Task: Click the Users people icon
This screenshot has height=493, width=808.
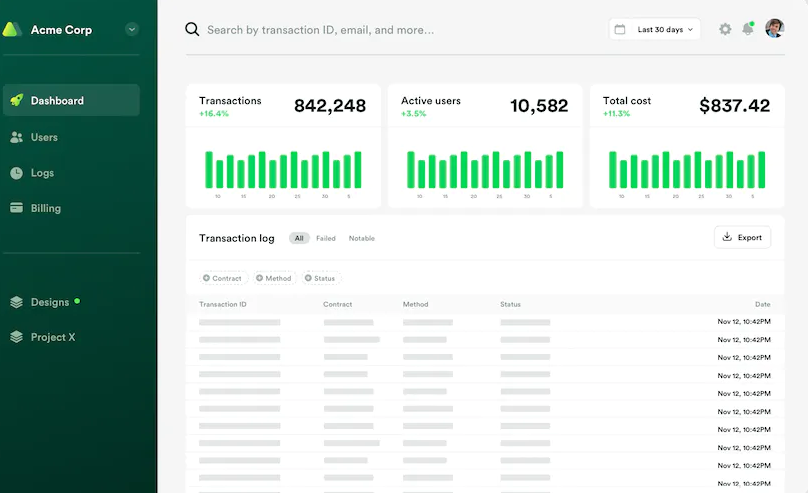Action: point(16,137)
